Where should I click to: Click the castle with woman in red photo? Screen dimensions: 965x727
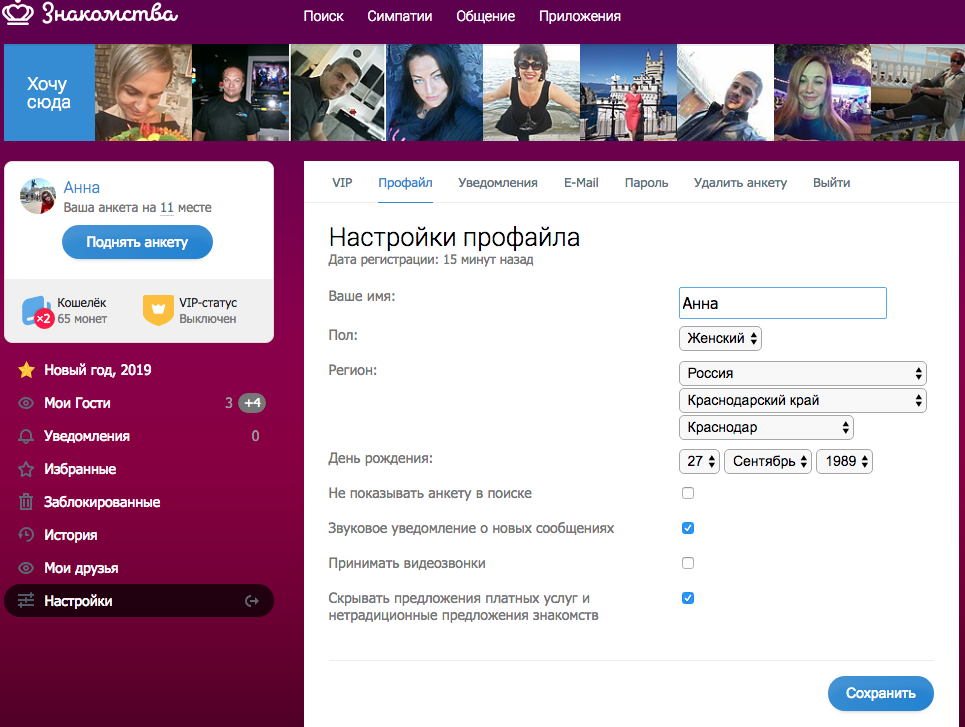(628, 92)
